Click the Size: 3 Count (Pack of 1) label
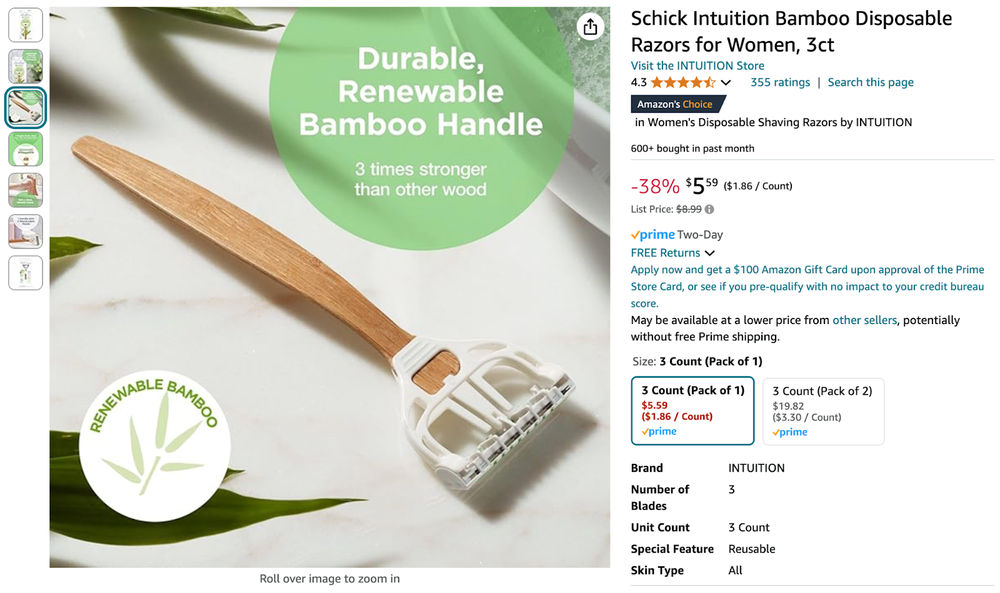Screen dimensions: 1000x593 click(x=700, y=361)
